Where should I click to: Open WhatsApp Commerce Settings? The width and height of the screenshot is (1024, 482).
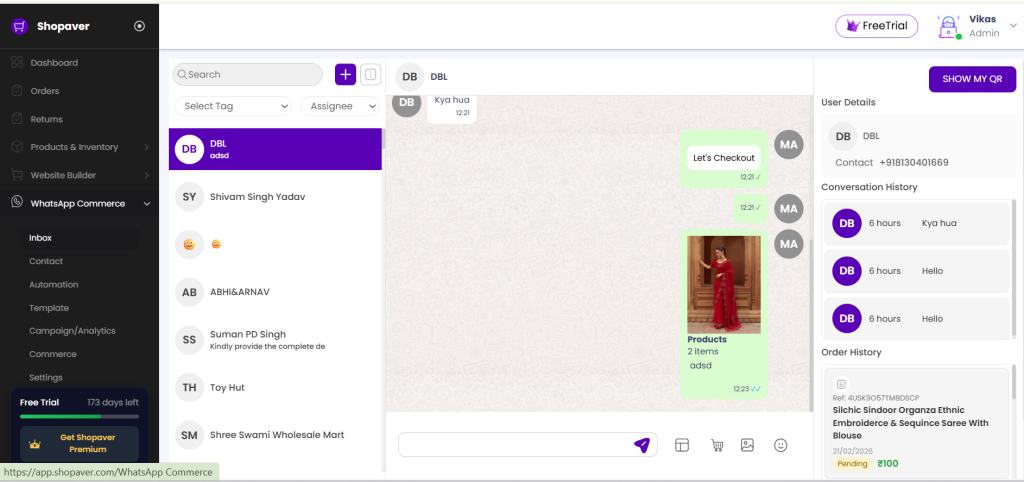(x=46, y=378)
